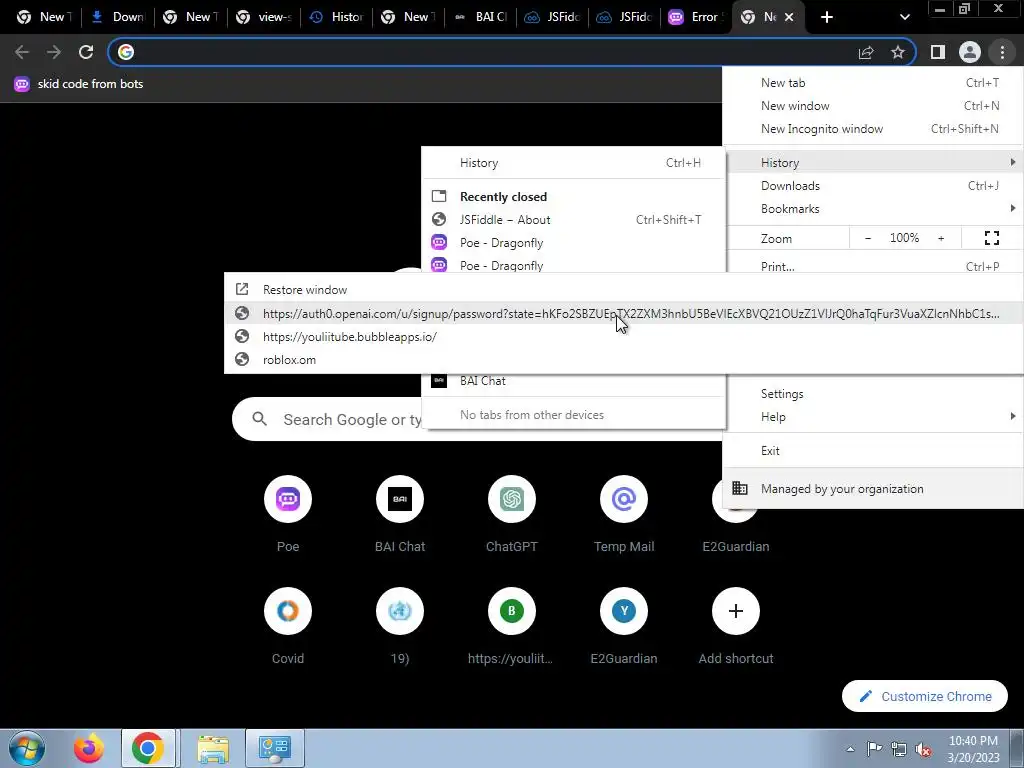This screenshot has width=1024, height=768.
Task: Open the Covid shortcut tile
Action: [288, 627]
